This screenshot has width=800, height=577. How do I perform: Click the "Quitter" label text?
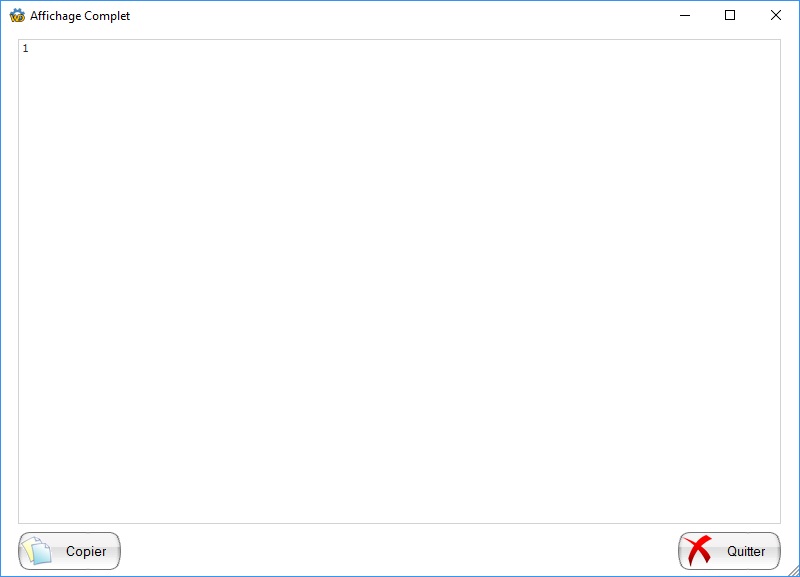746,552
